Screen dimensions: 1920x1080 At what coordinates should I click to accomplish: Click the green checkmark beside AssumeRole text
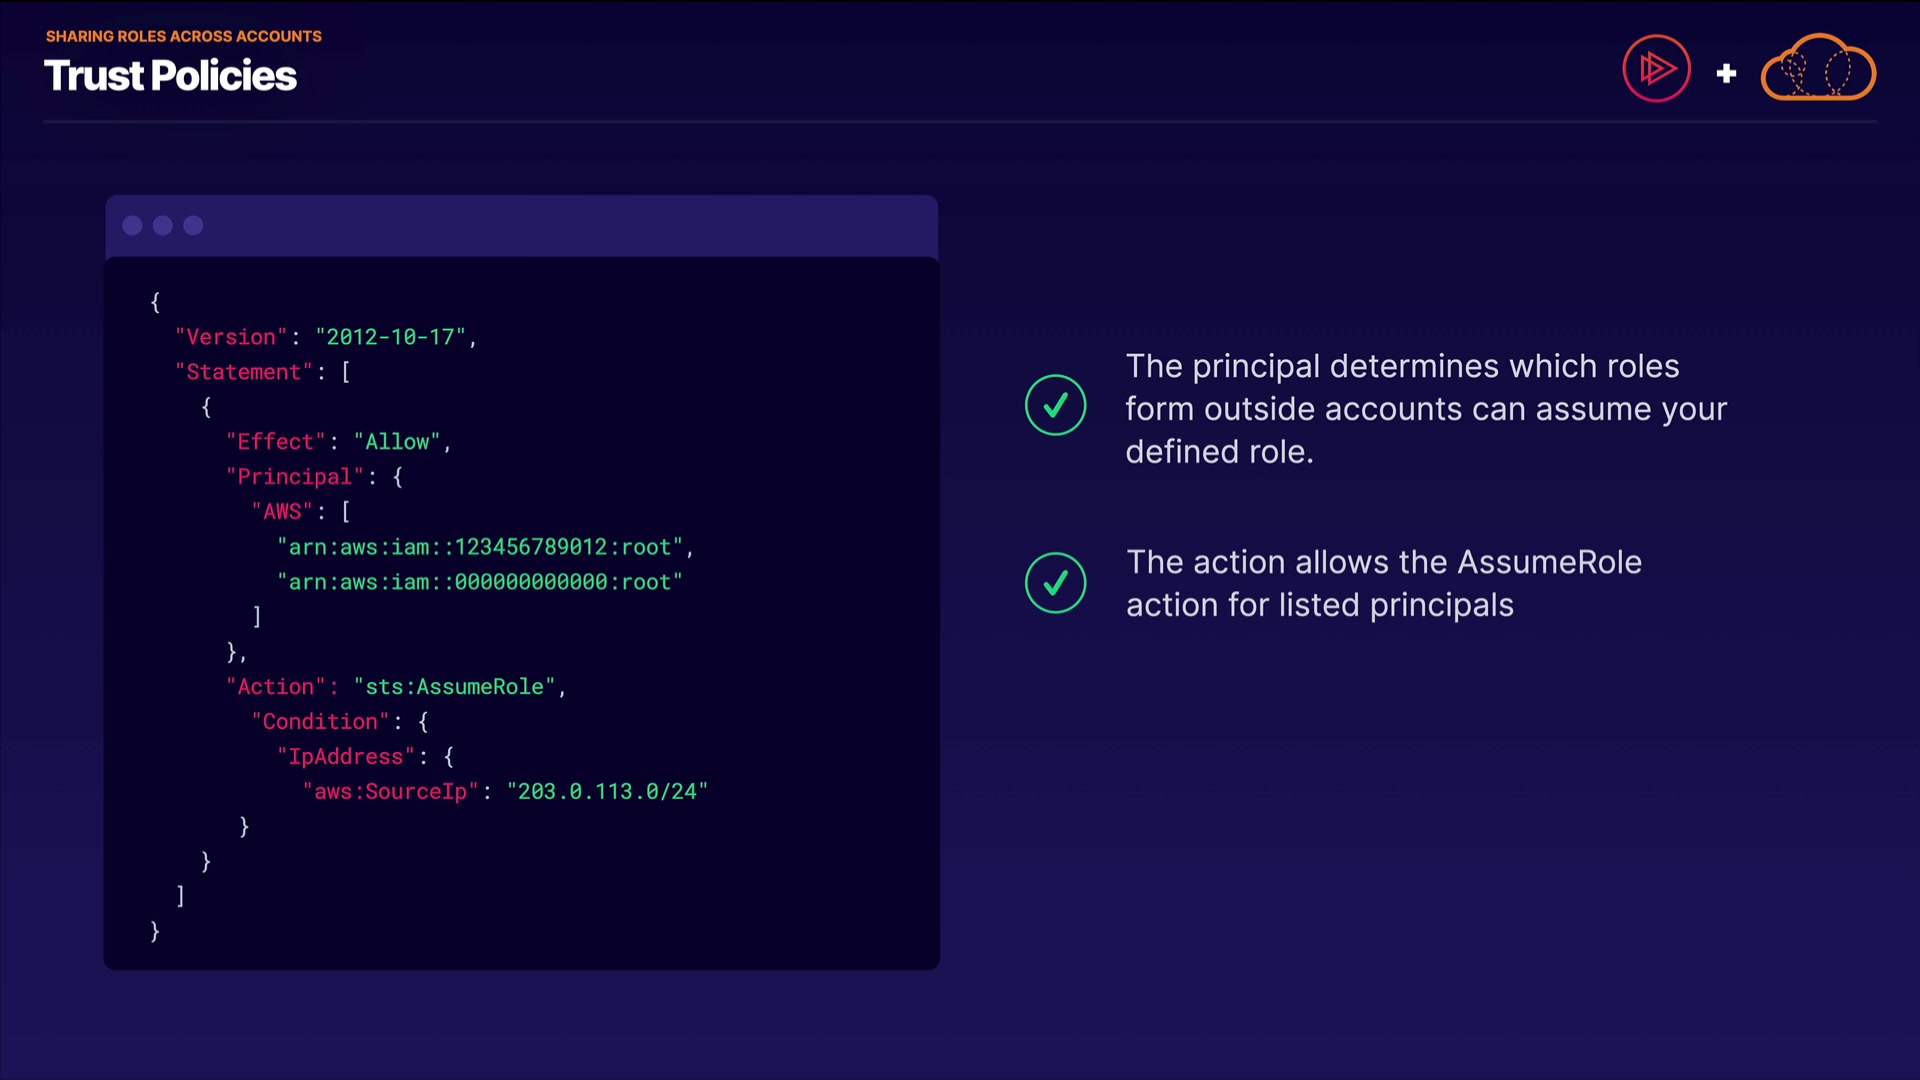tap(1055, 583)
